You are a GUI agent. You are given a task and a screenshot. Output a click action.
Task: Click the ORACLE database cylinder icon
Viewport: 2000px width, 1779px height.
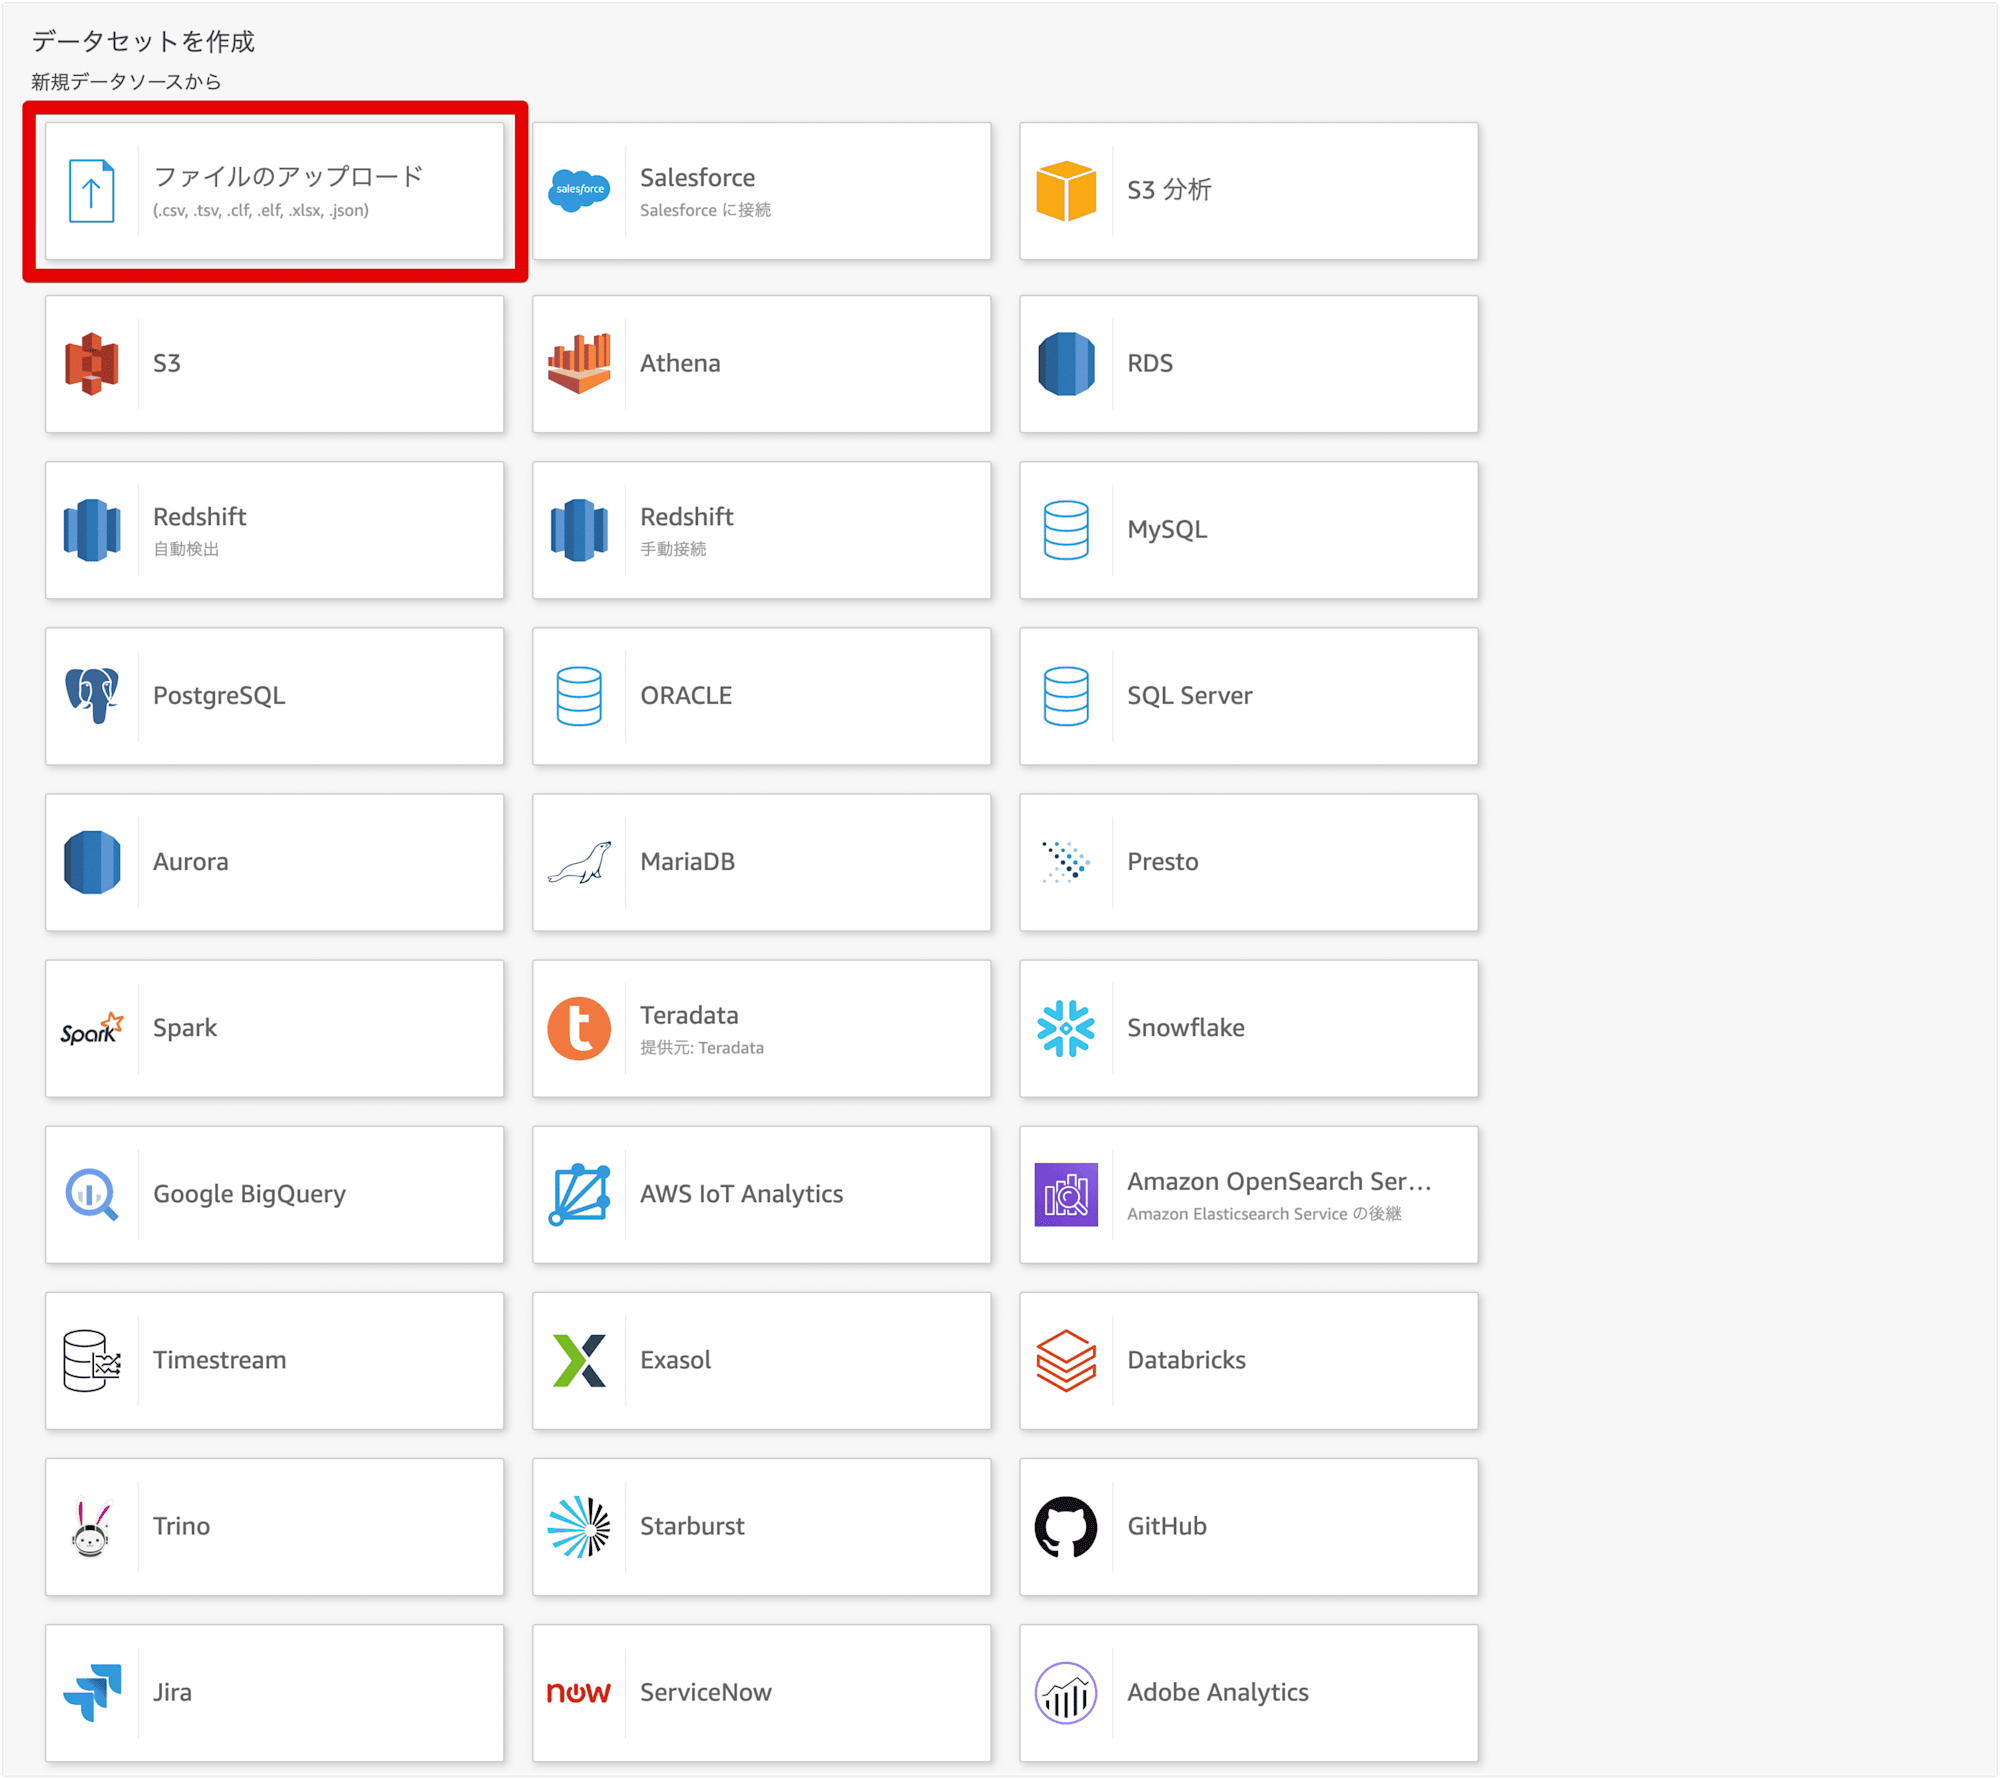pyautogui.click(x=579, y=696)
